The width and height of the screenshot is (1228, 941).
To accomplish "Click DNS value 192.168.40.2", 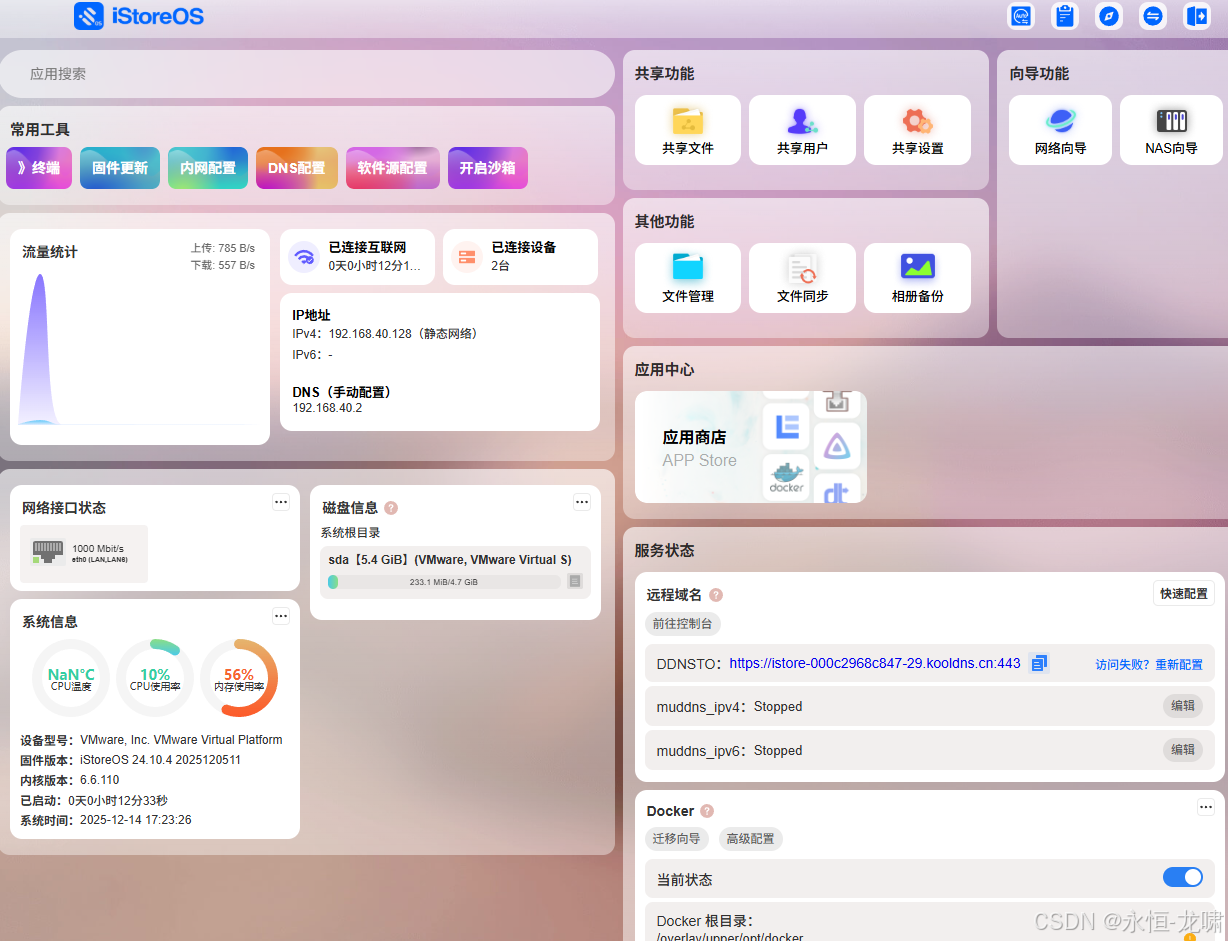I will tap(327, 408).
